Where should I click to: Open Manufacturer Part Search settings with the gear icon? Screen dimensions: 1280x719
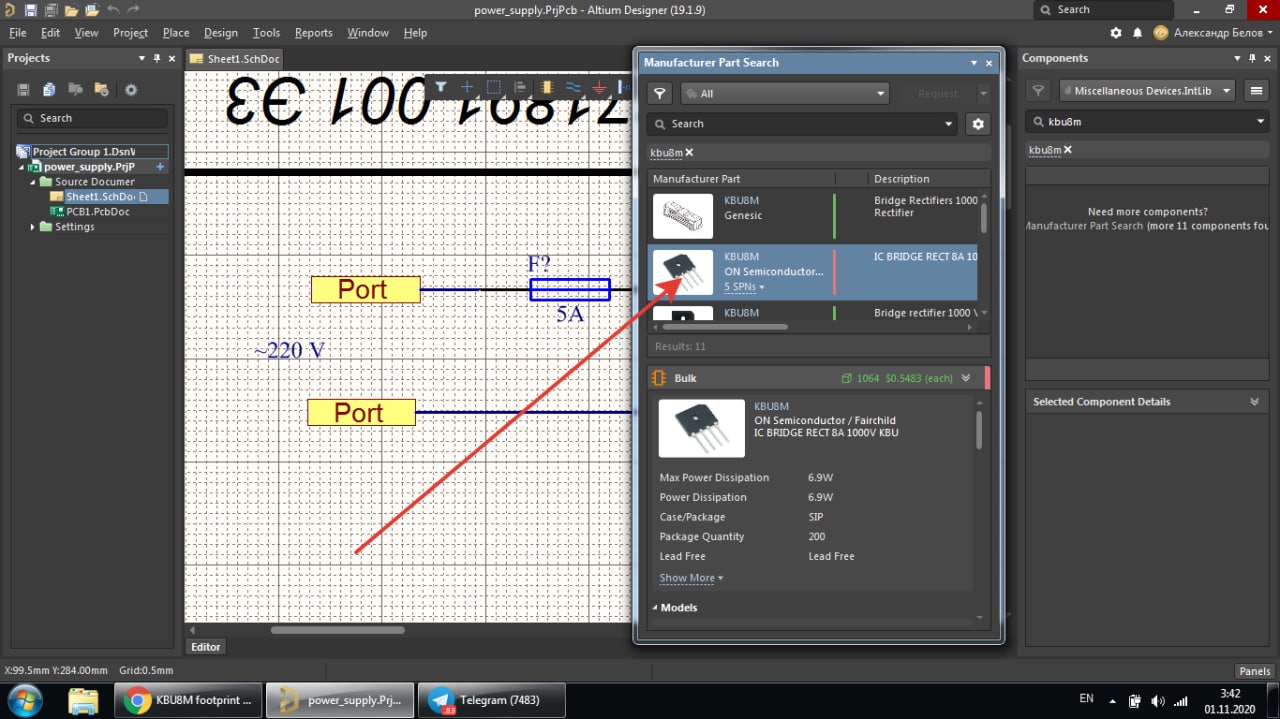[x=978, y=124]
